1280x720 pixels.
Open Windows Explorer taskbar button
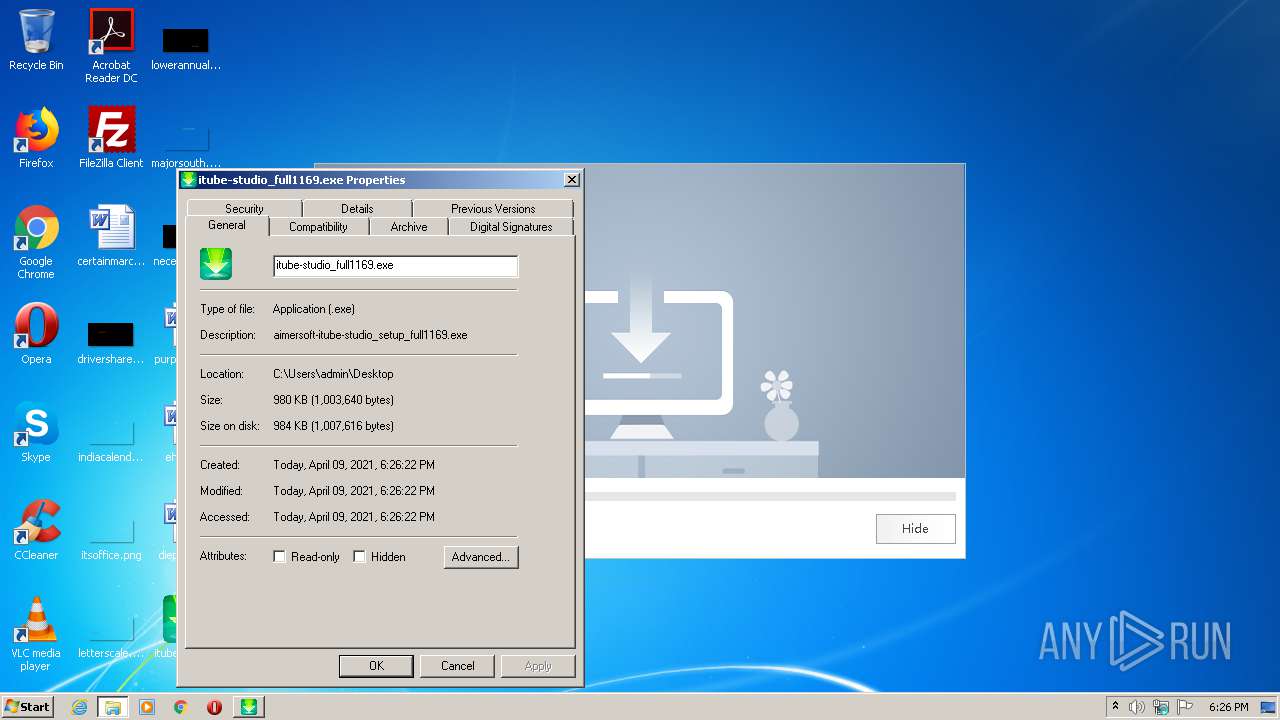[x=112, y=707]
